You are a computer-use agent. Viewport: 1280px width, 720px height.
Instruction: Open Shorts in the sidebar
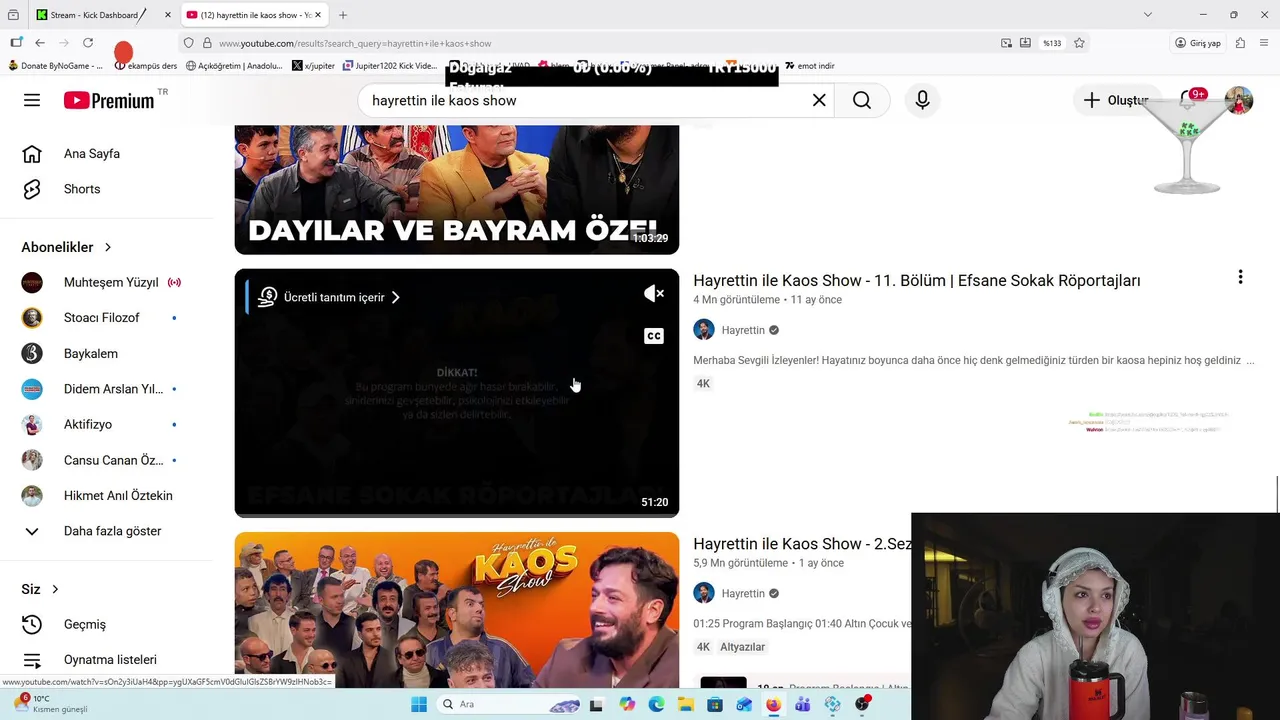pos(82,189)
